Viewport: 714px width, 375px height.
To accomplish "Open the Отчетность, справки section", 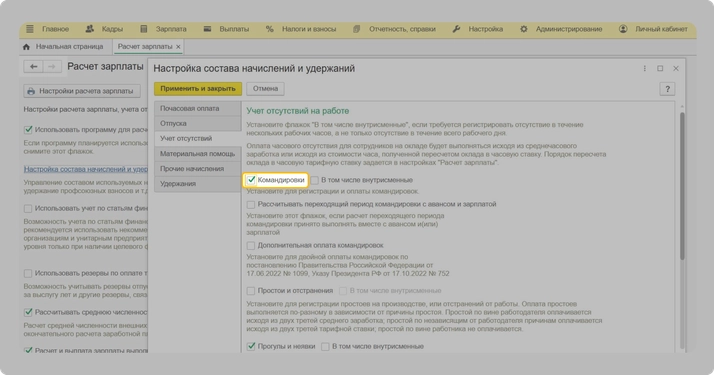I will point(402,29).
